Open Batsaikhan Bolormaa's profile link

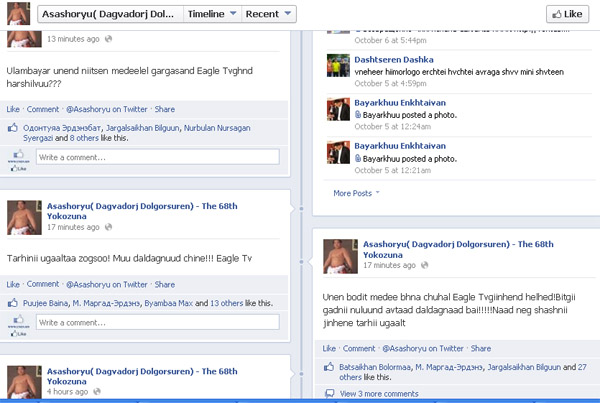click(x=375, y=367)
